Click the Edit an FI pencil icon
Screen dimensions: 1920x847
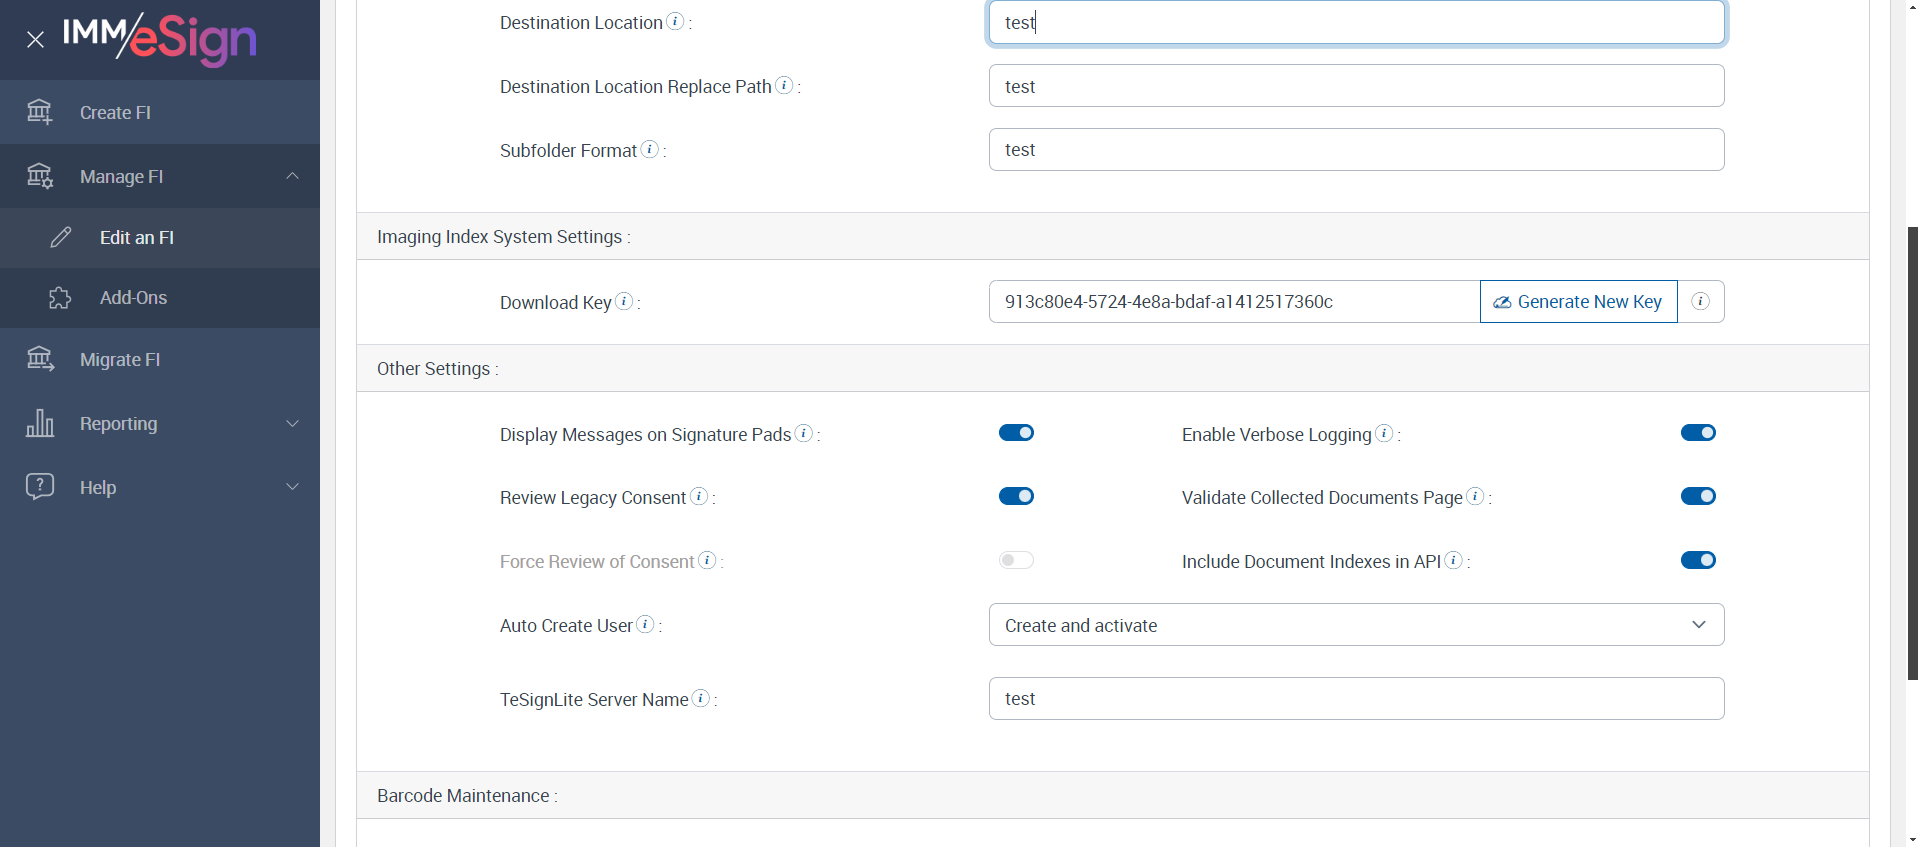tap(61, 237)
